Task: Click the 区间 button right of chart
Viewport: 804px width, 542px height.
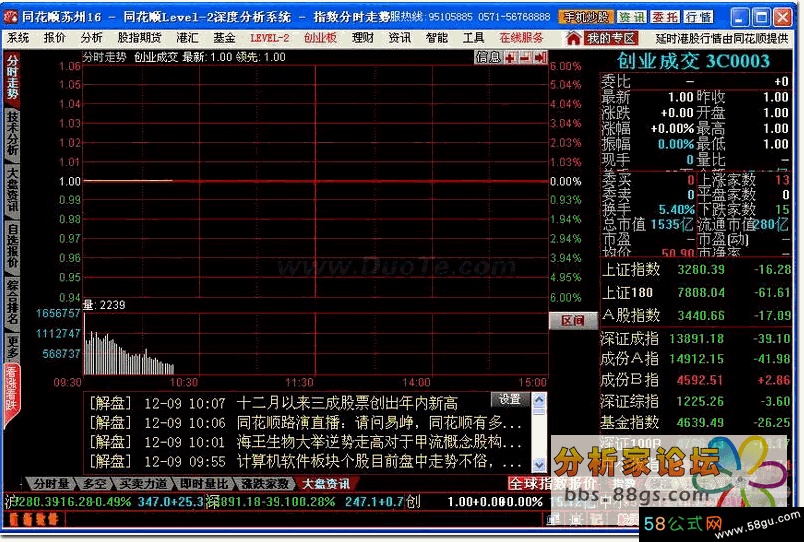Action: coord(573,320)
